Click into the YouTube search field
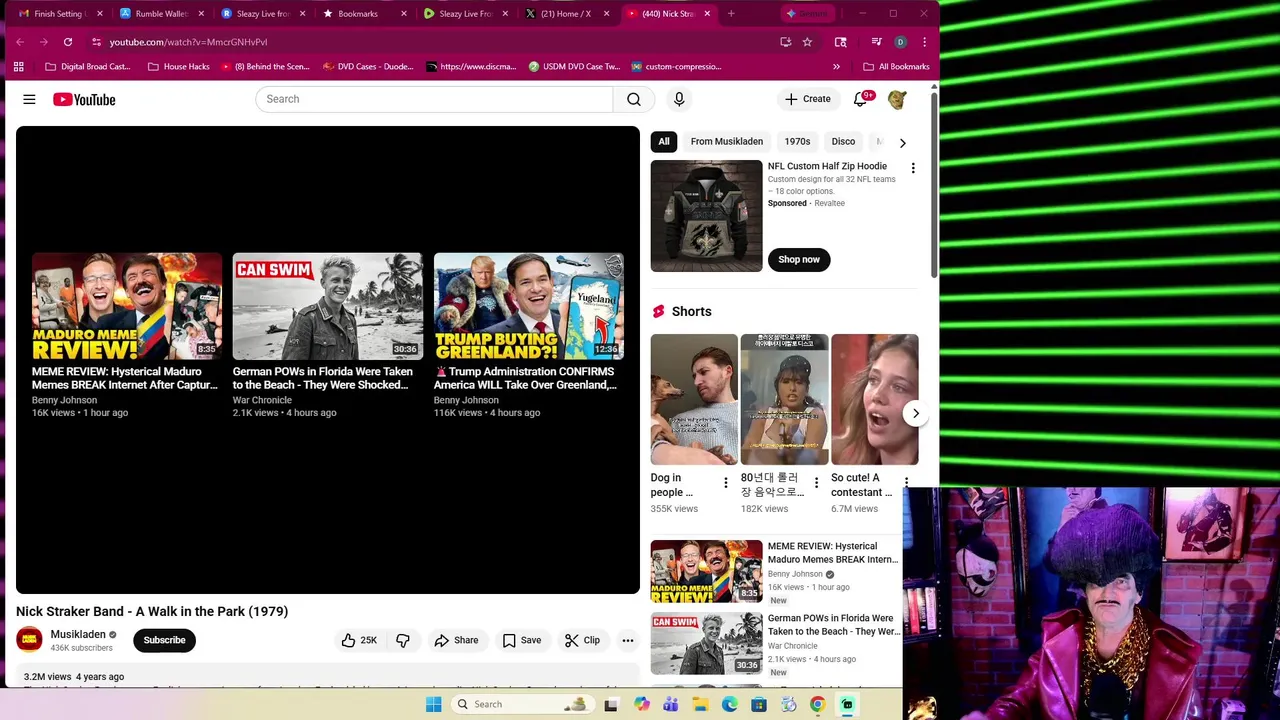This screenshot has height=720, width=1280. (x=434, y=99)
